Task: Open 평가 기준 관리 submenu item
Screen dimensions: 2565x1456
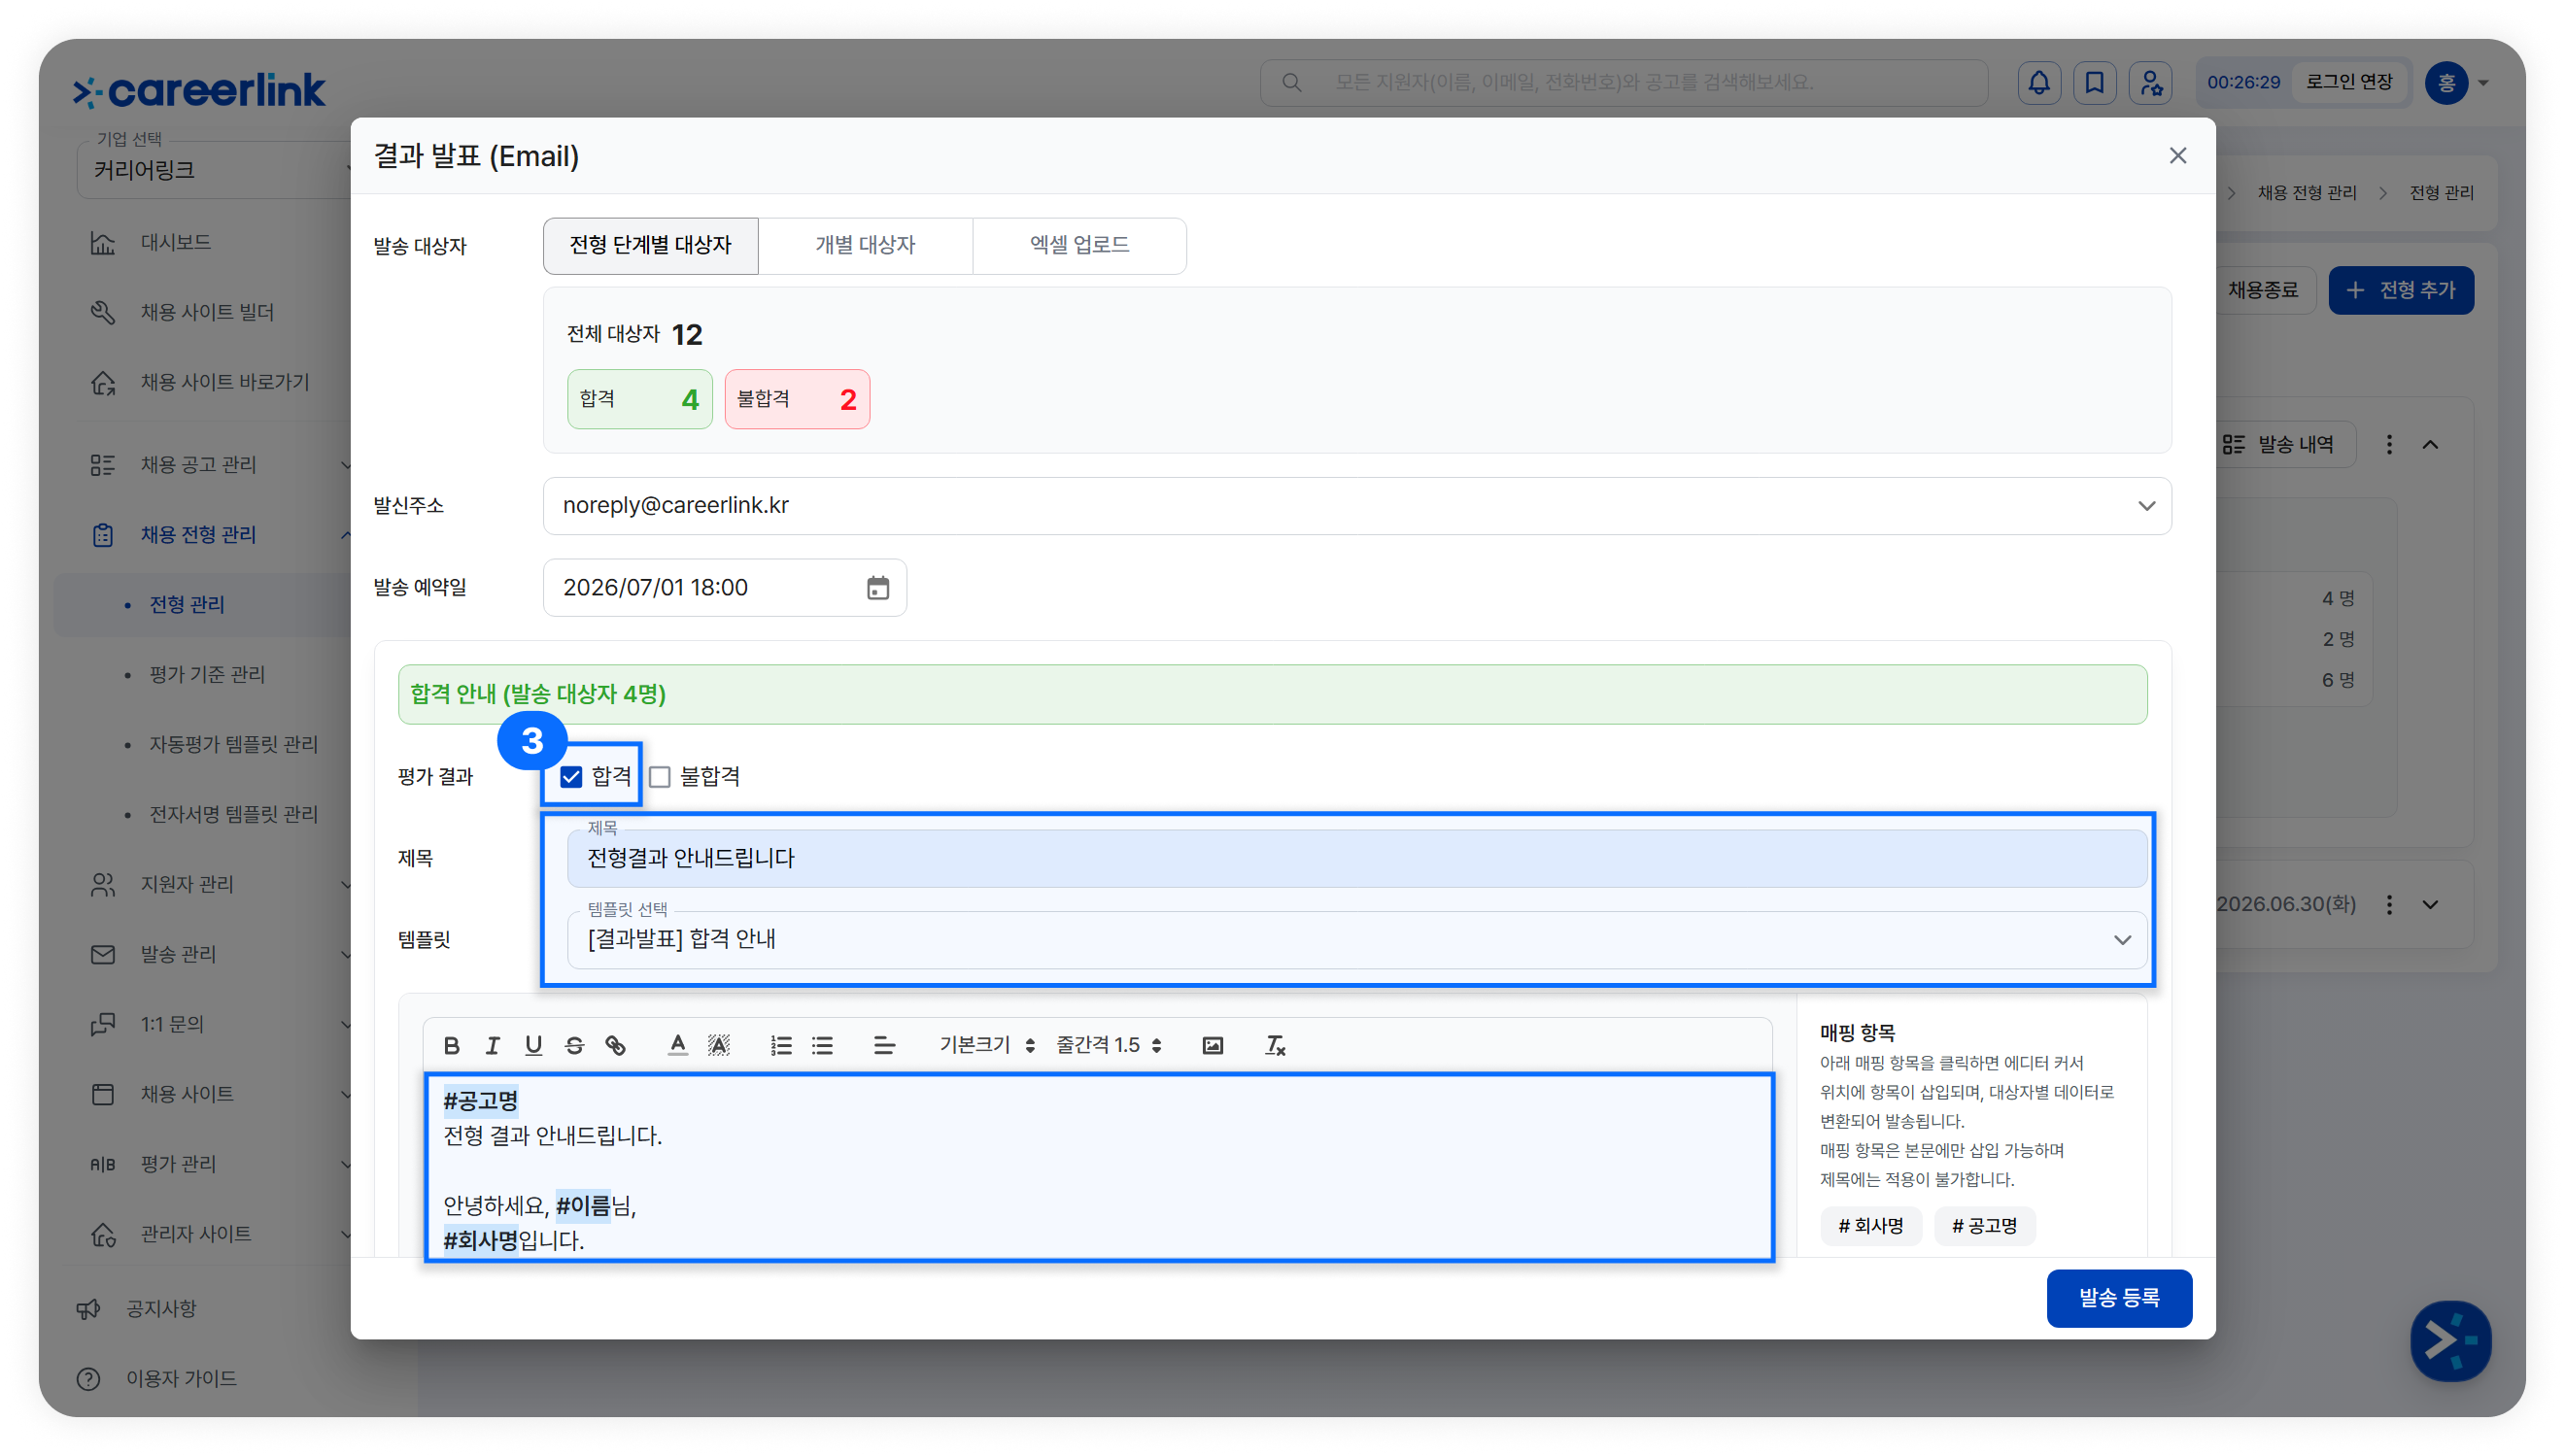Action: coord(207,675)
